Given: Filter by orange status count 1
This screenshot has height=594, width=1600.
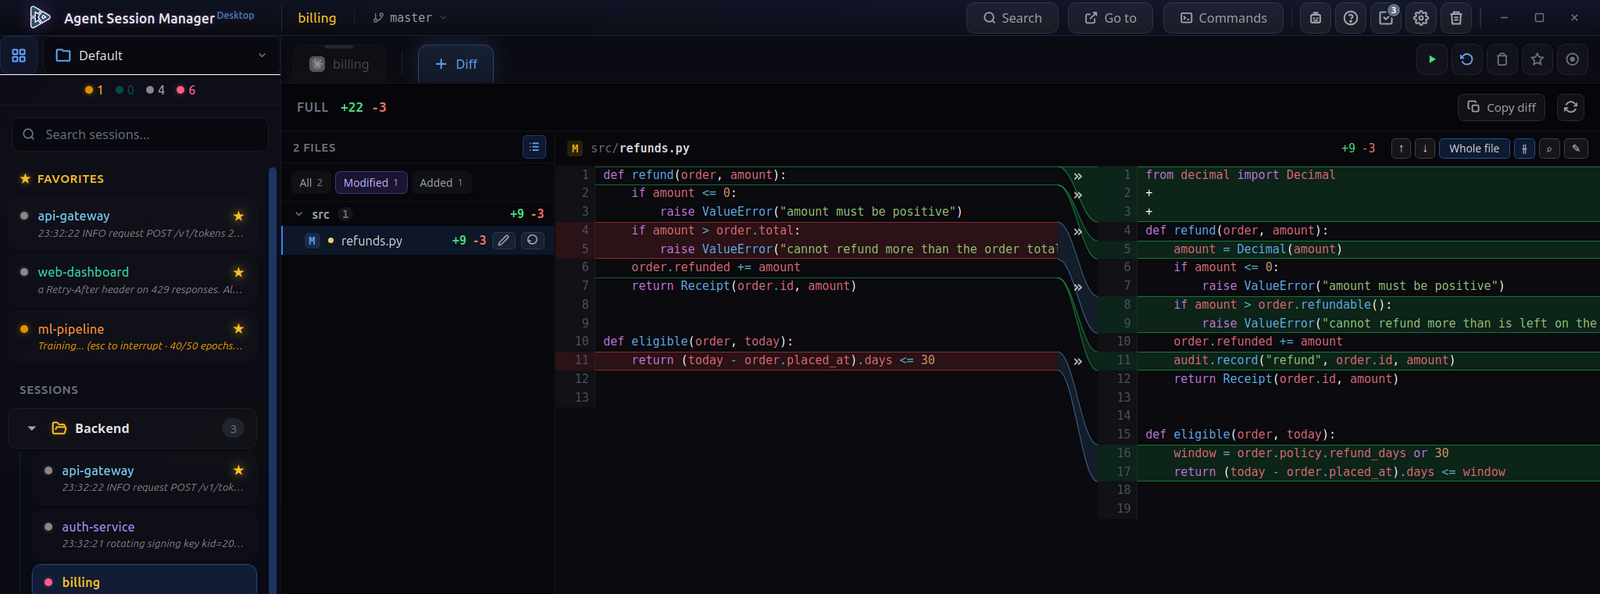Looking at the screenshot, I should 94,90.
